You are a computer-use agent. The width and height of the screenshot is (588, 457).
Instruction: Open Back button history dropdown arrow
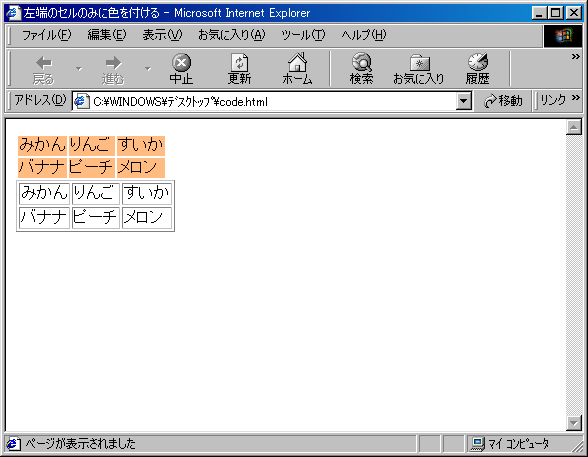[78, 69]
